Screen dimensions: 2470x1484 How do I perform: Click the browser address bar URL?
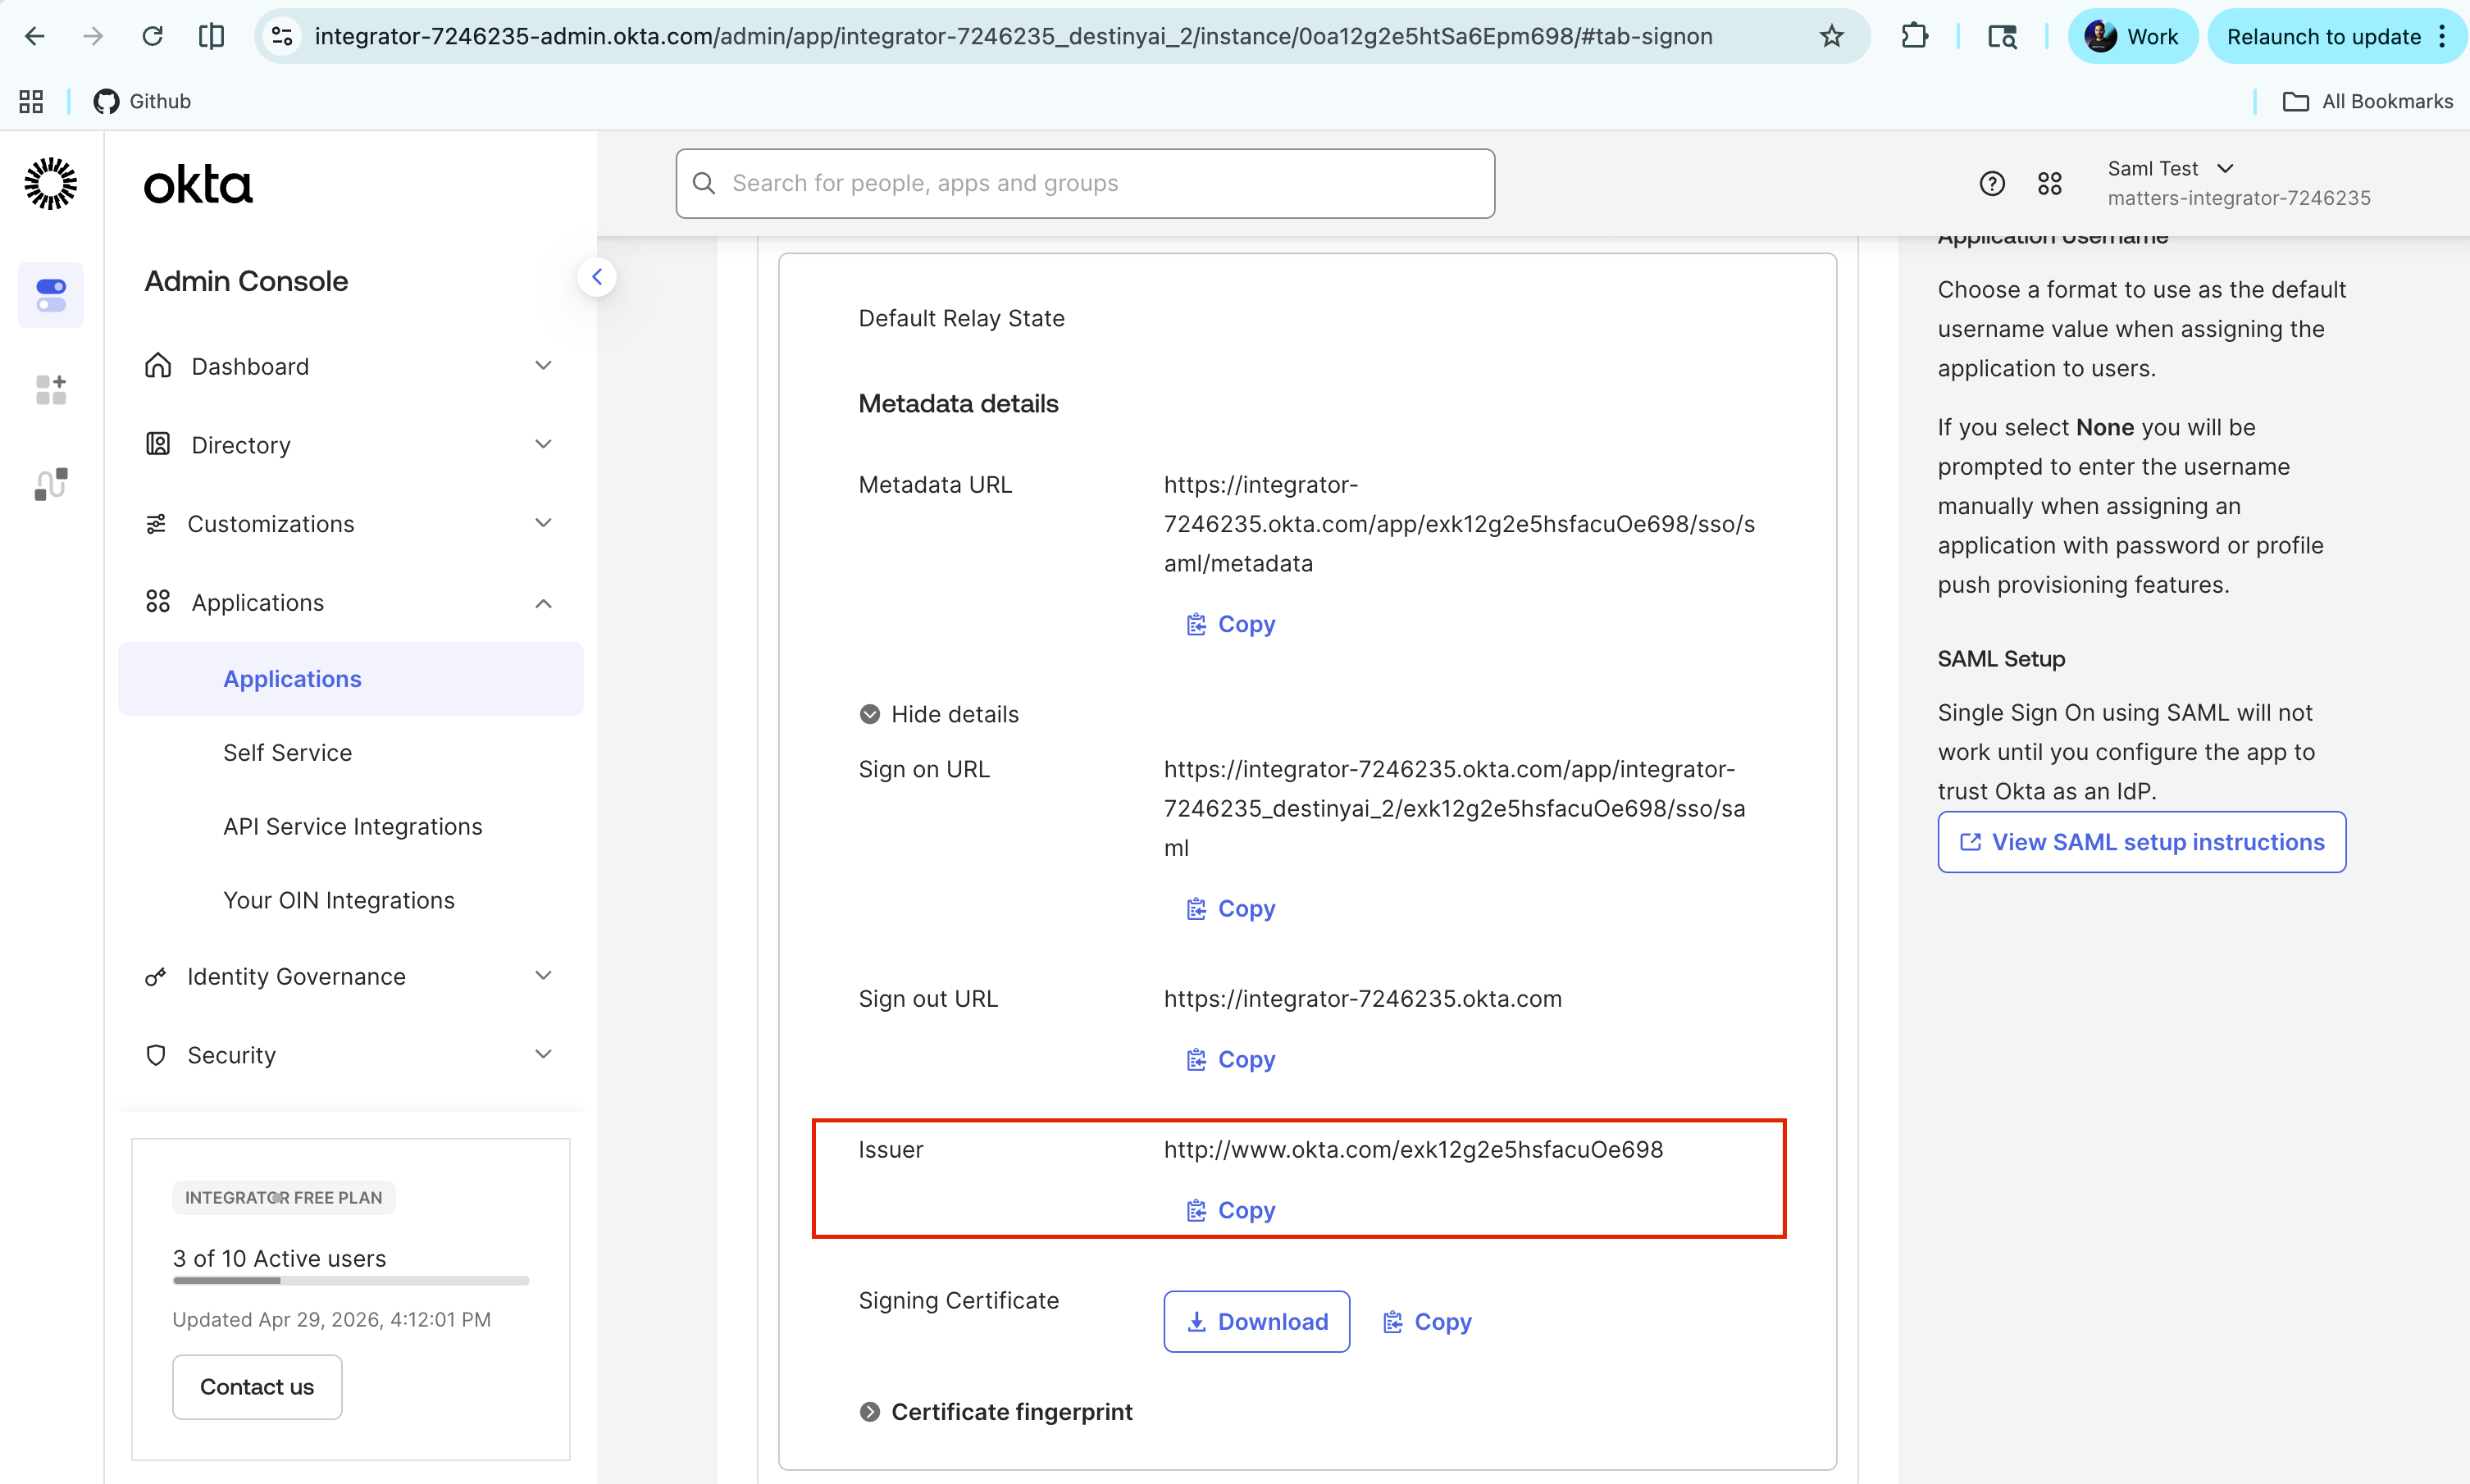click(x=1013, y=37)
